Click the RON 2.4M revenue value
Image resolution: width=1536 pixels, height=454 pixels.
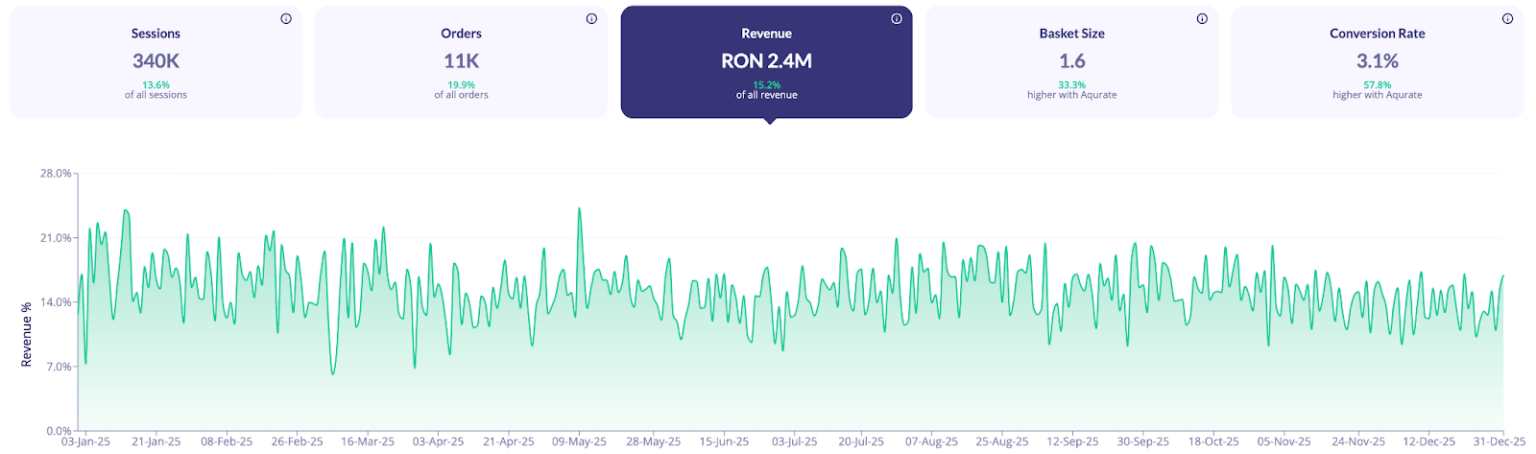click(766, 60)
